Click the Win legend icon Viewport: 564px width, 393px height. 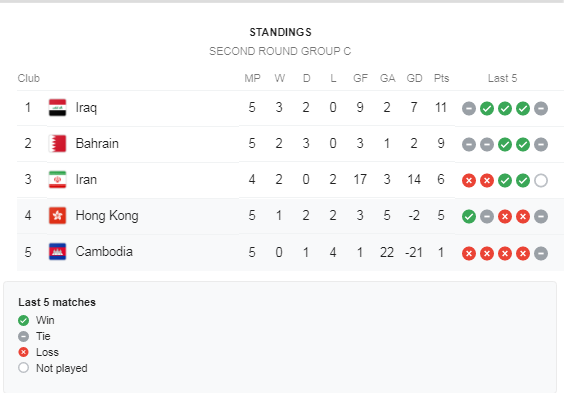click(x=23, y=320)
